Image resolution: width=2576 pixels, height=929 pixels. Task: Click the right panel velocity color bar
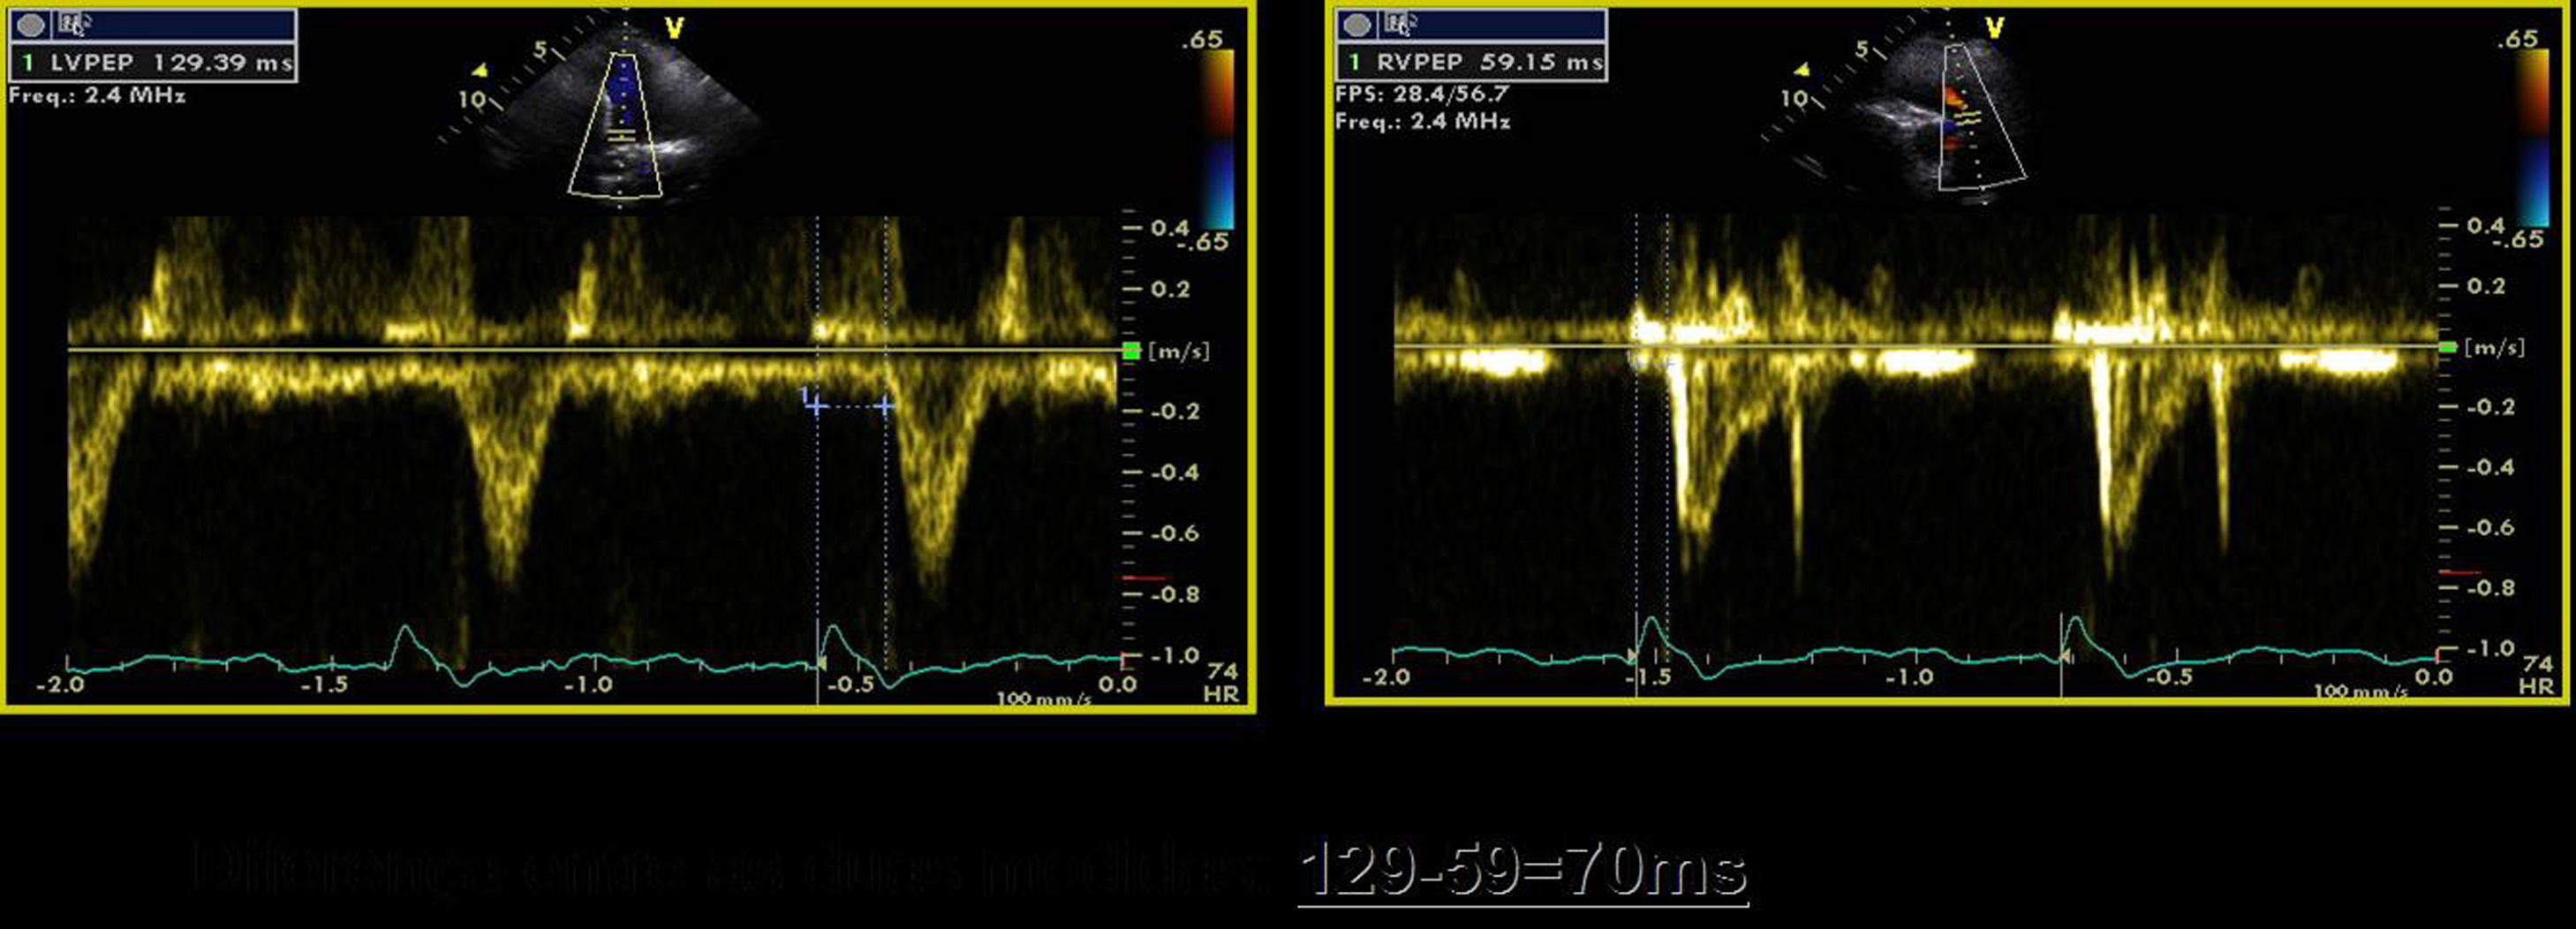tap(2532, 136)
